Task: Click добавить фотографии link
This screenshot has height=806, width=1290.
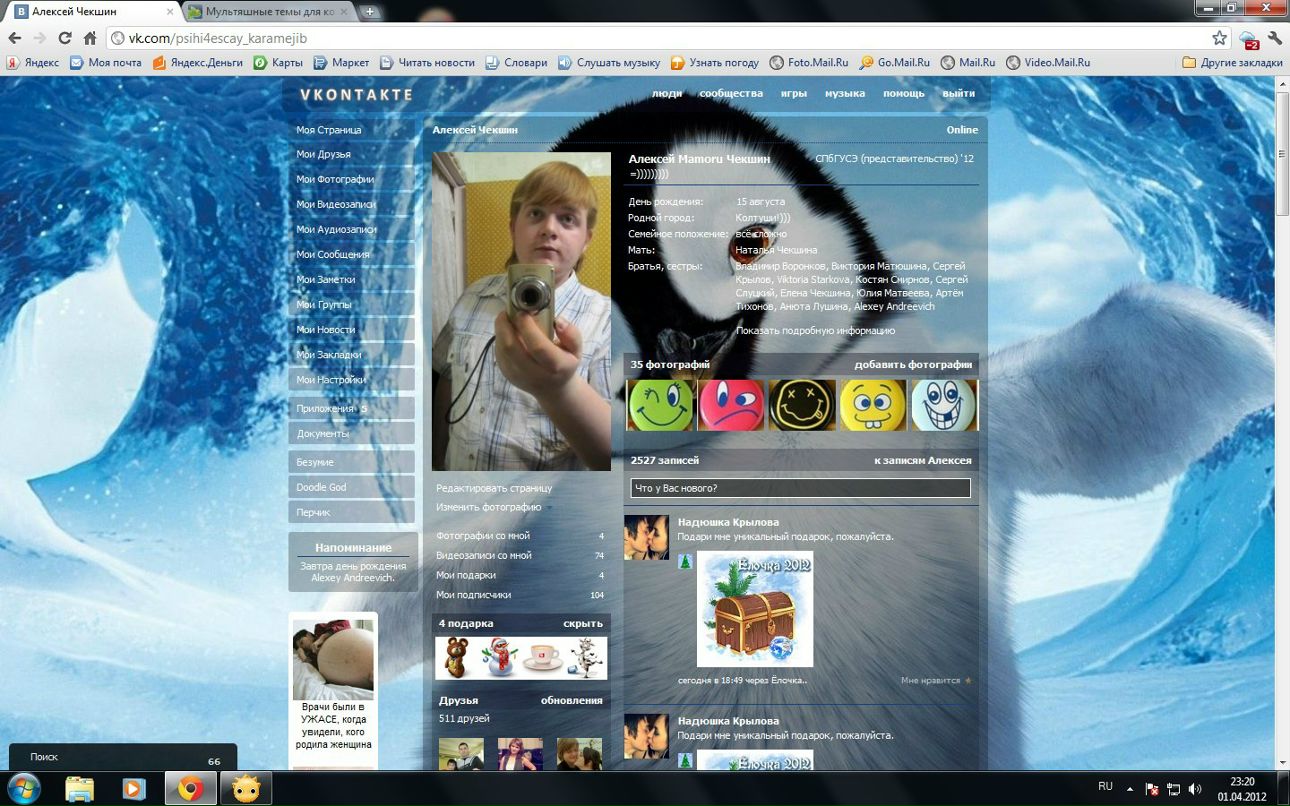Action: 912,365
